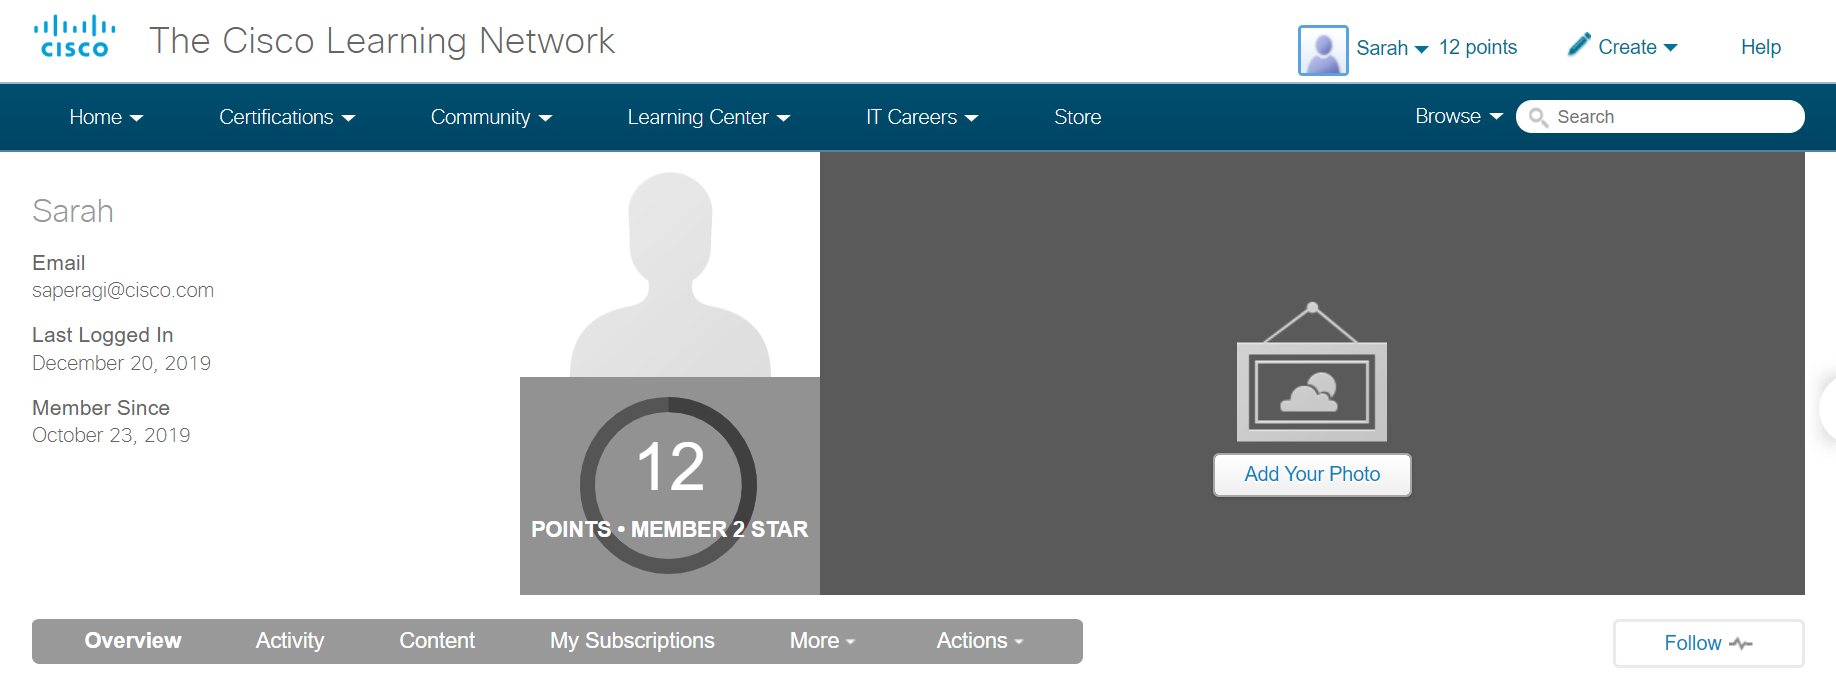The height and width of the screenshot is (691, 1836).
Task: Switch to the Activity tab
Action: (x=290, y=641)
